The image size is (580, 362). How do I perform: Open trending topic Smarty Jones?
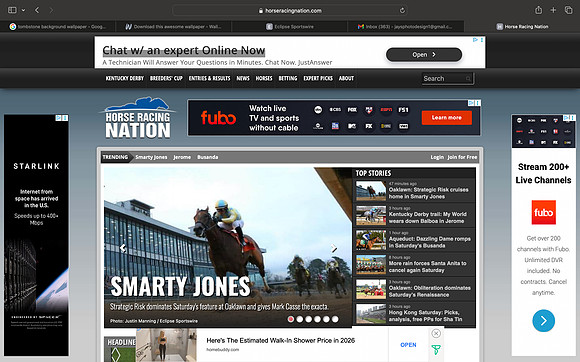click(x=151, y=157)
